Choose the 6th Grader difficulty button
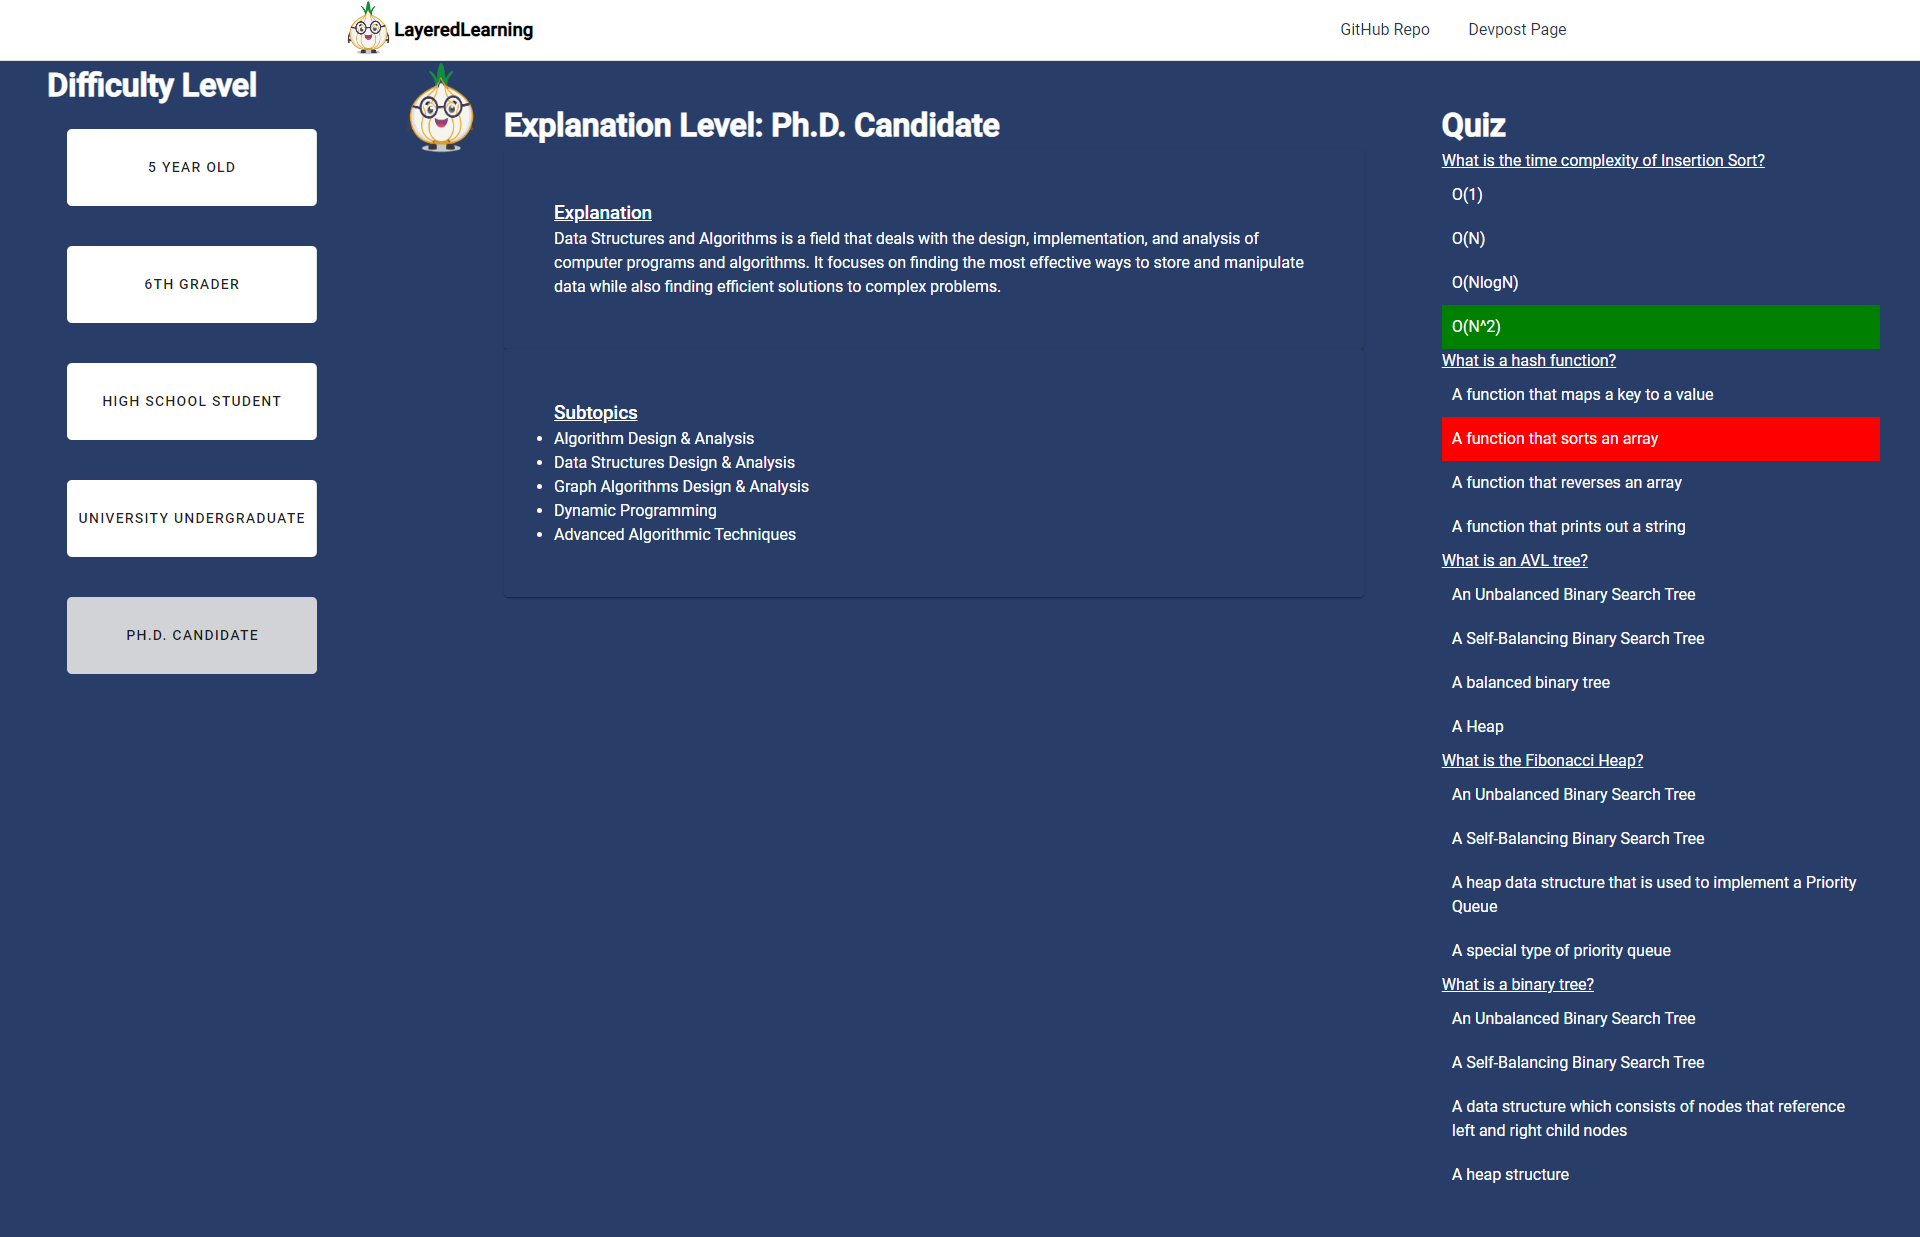This screenshot has height=1237, width=1920. coord(192,284)
